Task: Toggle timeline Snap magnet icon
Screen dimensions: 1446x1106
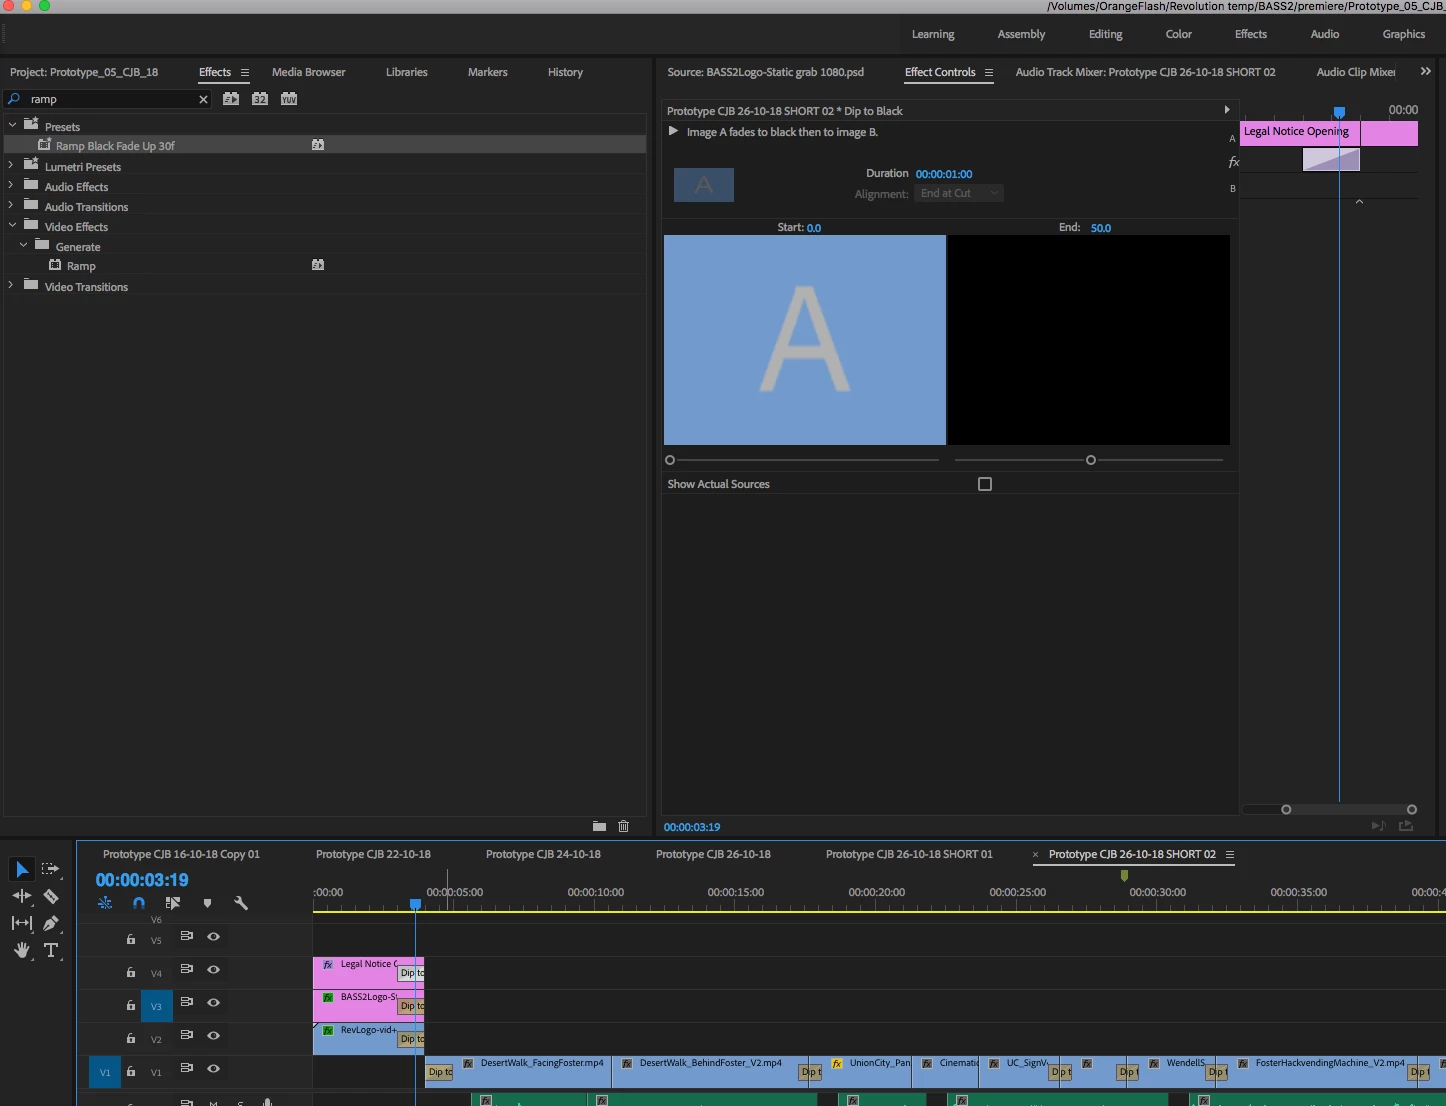Action: pos(139,903)
